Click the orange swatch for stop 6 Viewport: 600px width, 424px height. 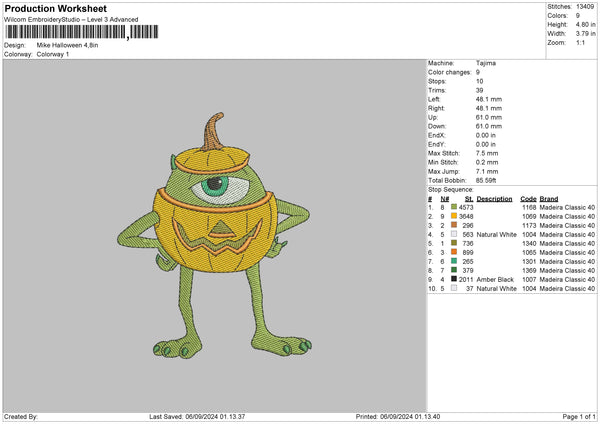pos(454,252)
